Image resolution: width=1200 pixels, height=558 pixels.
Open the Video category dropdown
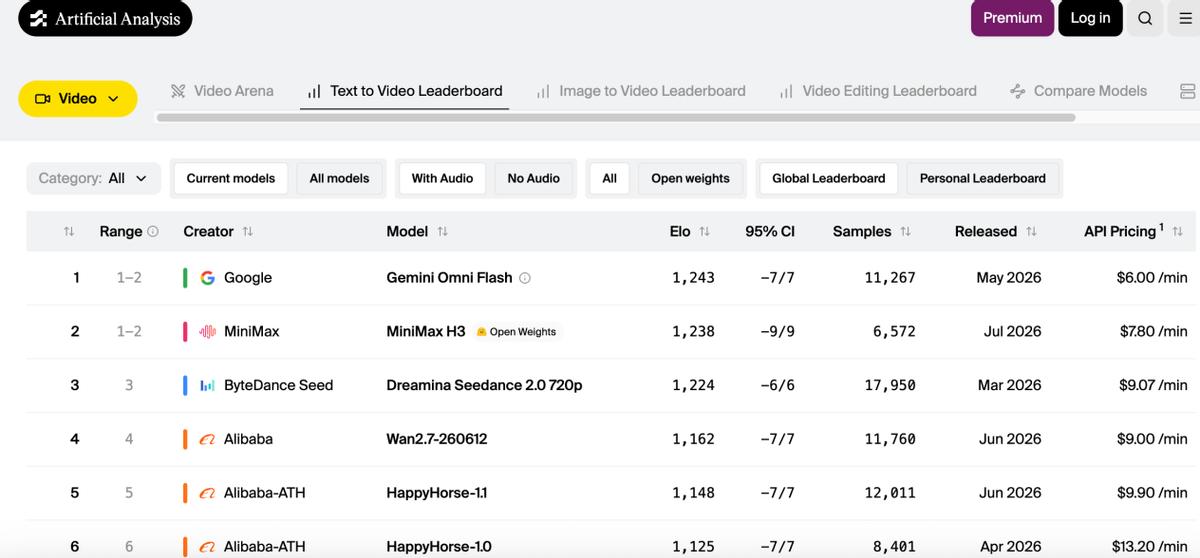(x=78, y=98)
